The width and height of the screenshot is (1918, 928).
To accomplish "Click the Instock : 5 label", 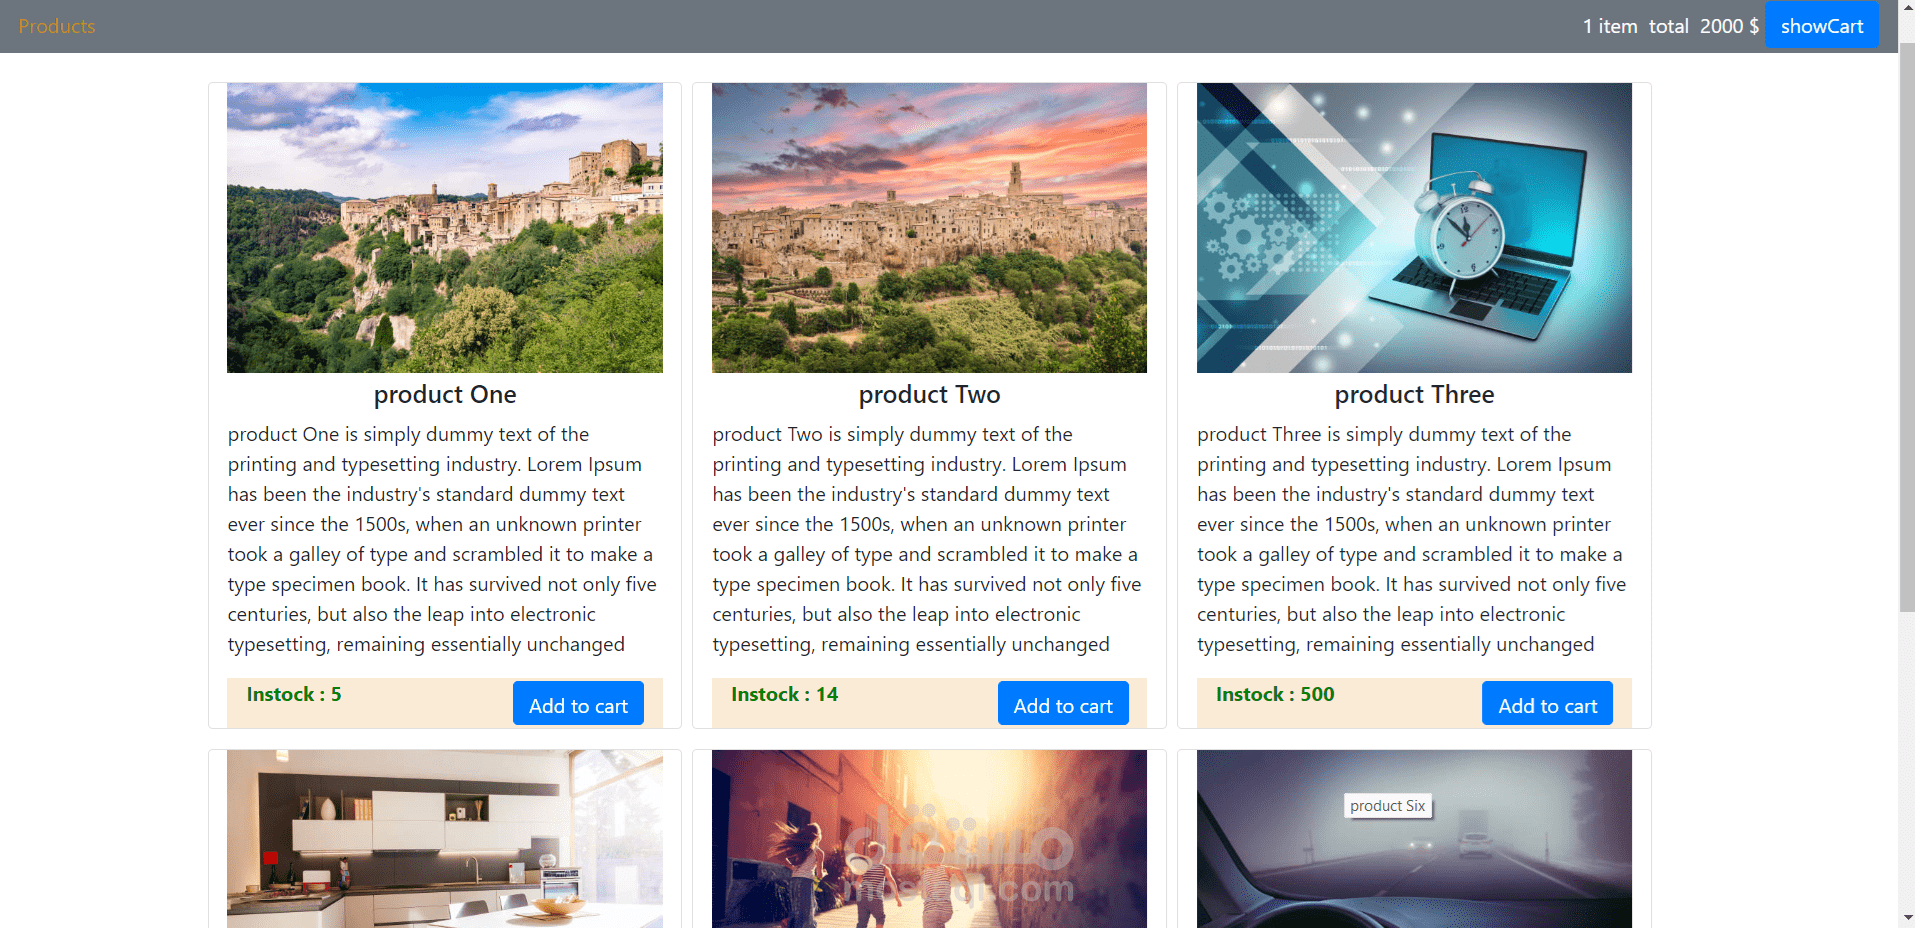I will [294, 694].
